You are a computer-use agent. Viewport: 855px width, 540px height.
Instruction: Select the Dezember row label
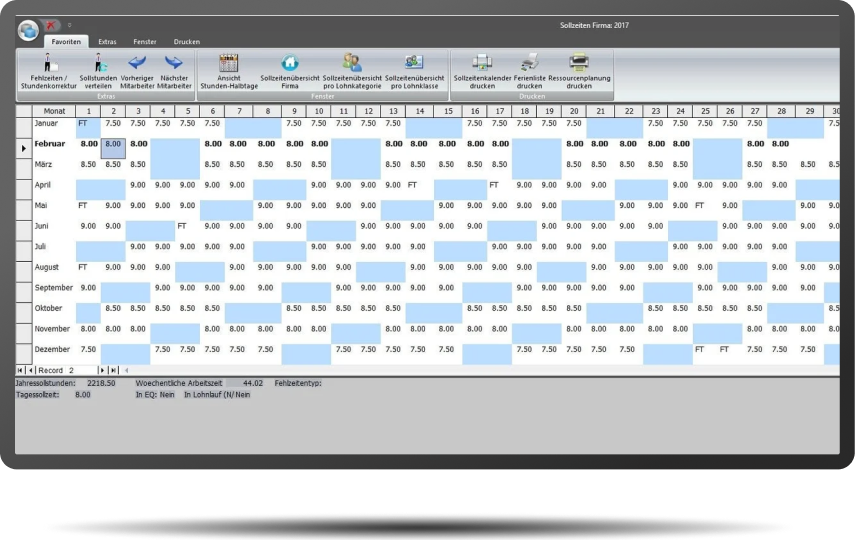pyautogui.click(x=52, y=349)
